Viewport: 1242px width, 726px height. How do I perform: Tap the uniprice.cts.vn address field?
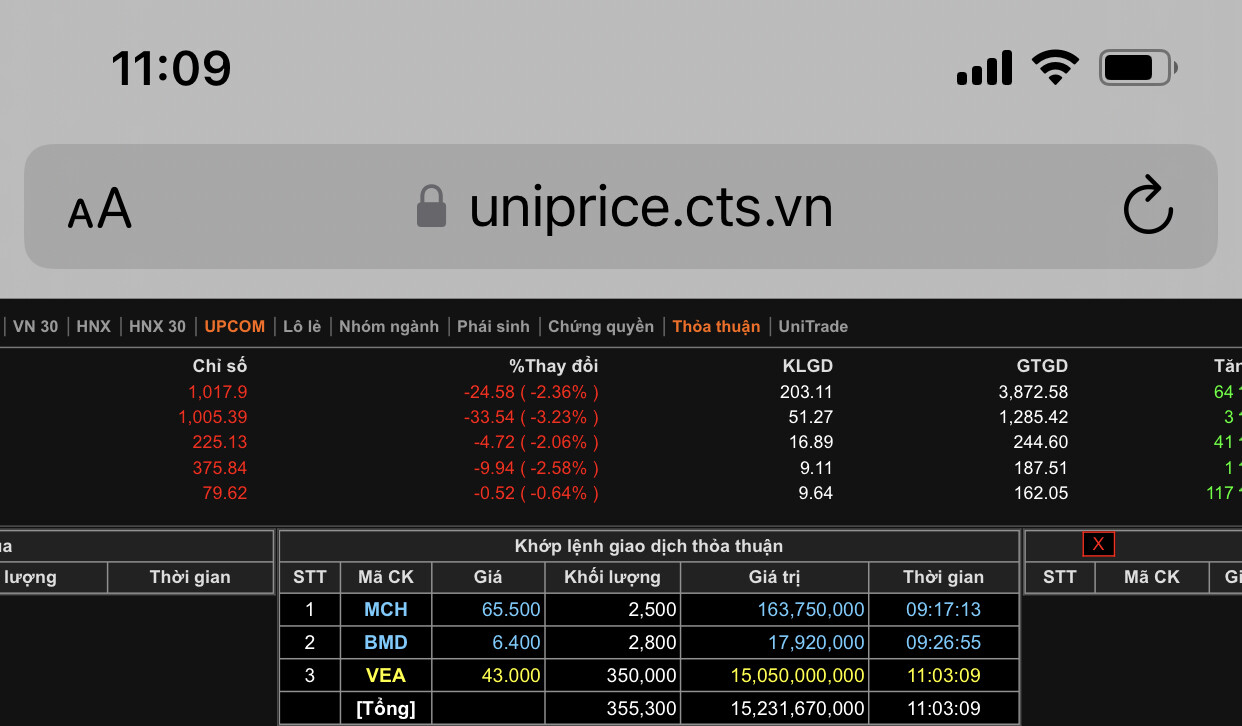coord(650,207)
